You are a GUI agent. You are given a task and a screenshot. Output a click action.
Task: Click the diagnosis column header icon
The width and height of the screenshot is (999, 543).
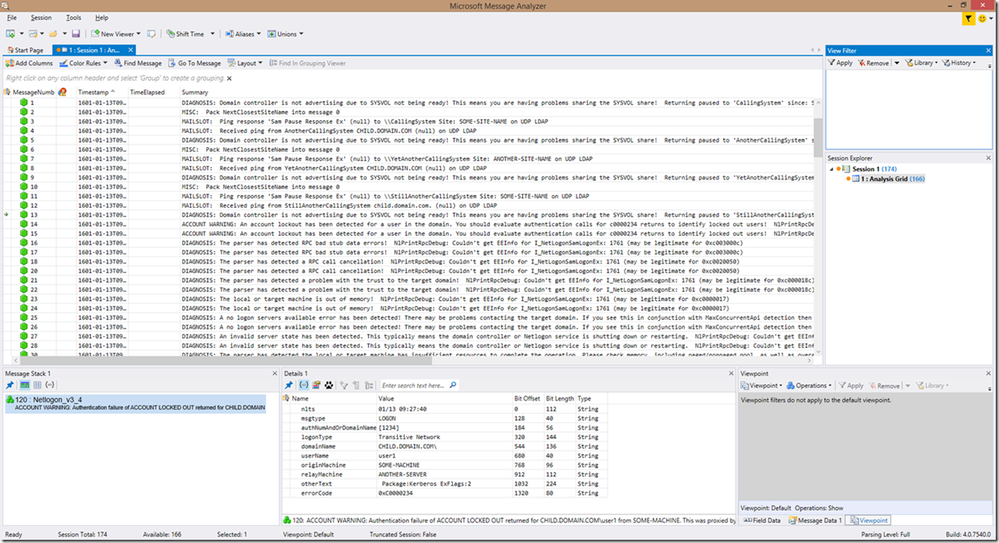pyautogui.click(x=62, y=92)
